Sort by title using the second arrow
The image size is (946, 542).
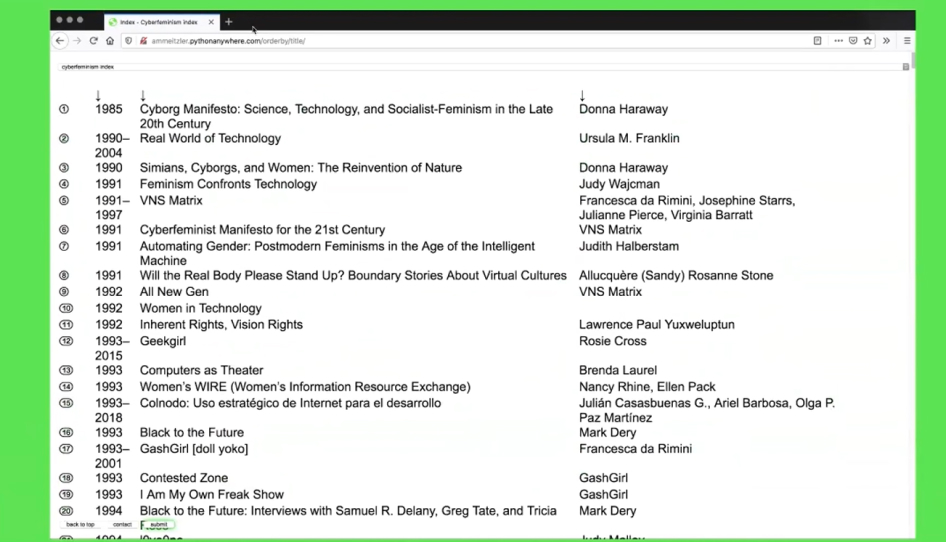point(143,95)
